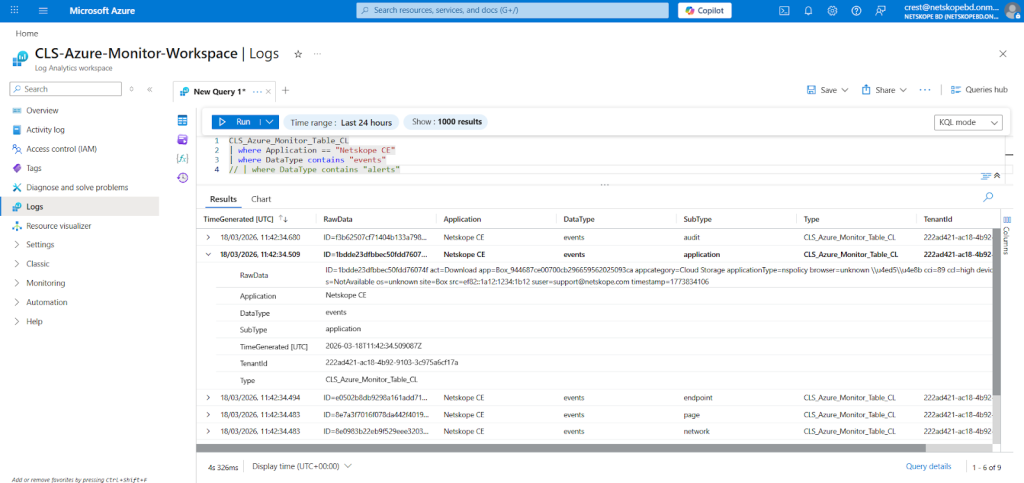
Task: Select Logs in left menu
Action: coord(79,206)
